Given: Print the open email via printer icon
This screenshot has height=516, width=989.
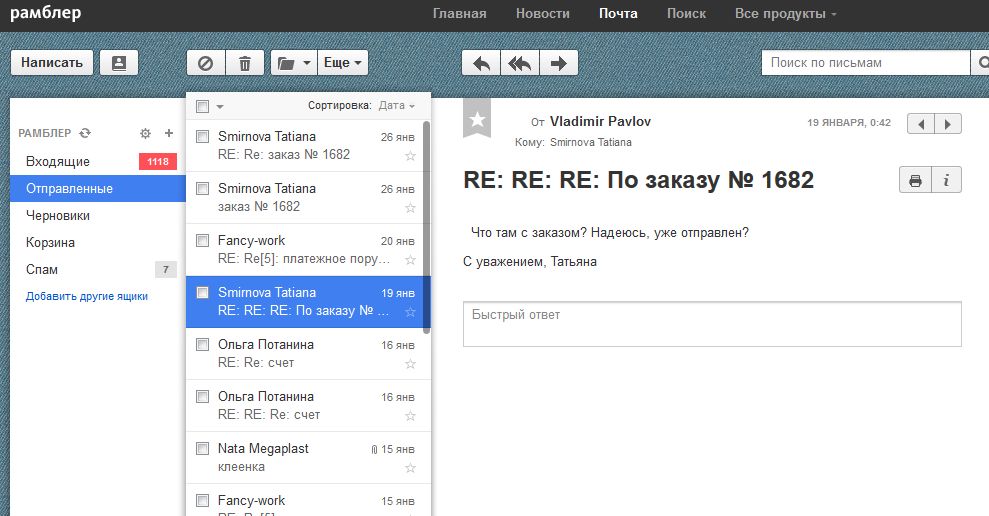Looking at the screenshot, I should (x=914, y=181).
